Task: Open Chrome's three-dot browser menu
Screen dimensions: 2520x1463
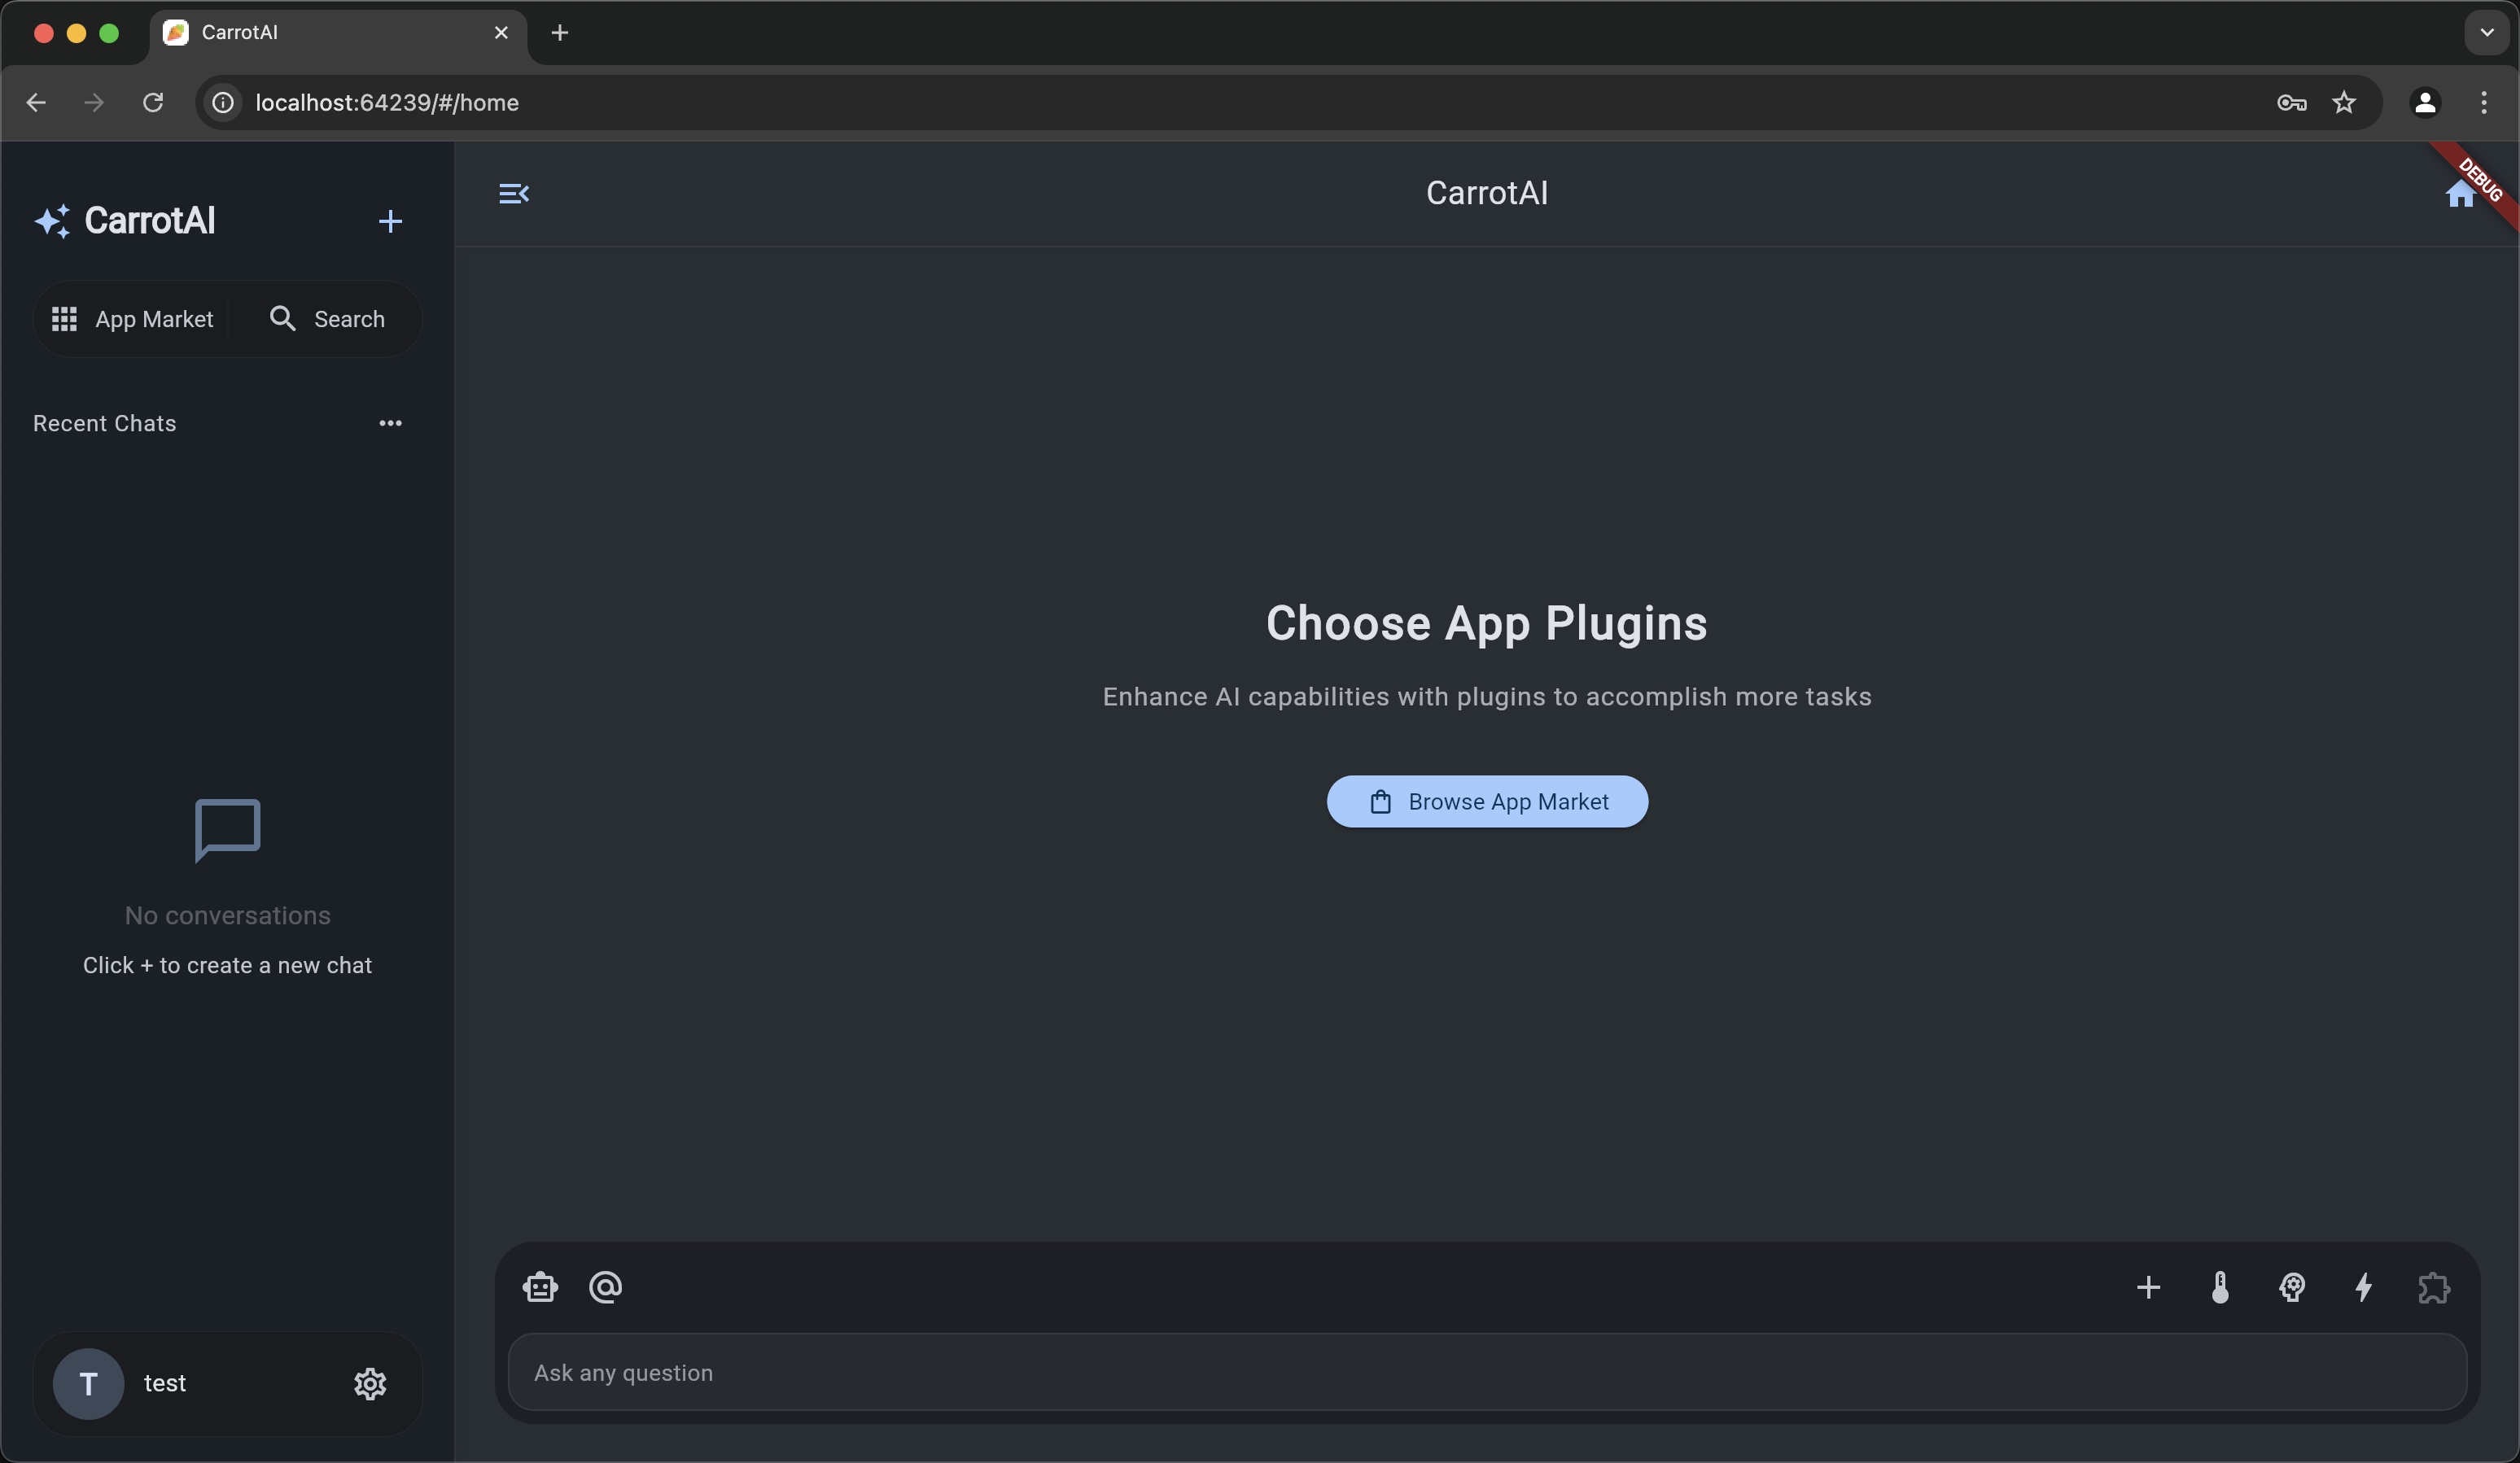Action: coord(2484,102)
